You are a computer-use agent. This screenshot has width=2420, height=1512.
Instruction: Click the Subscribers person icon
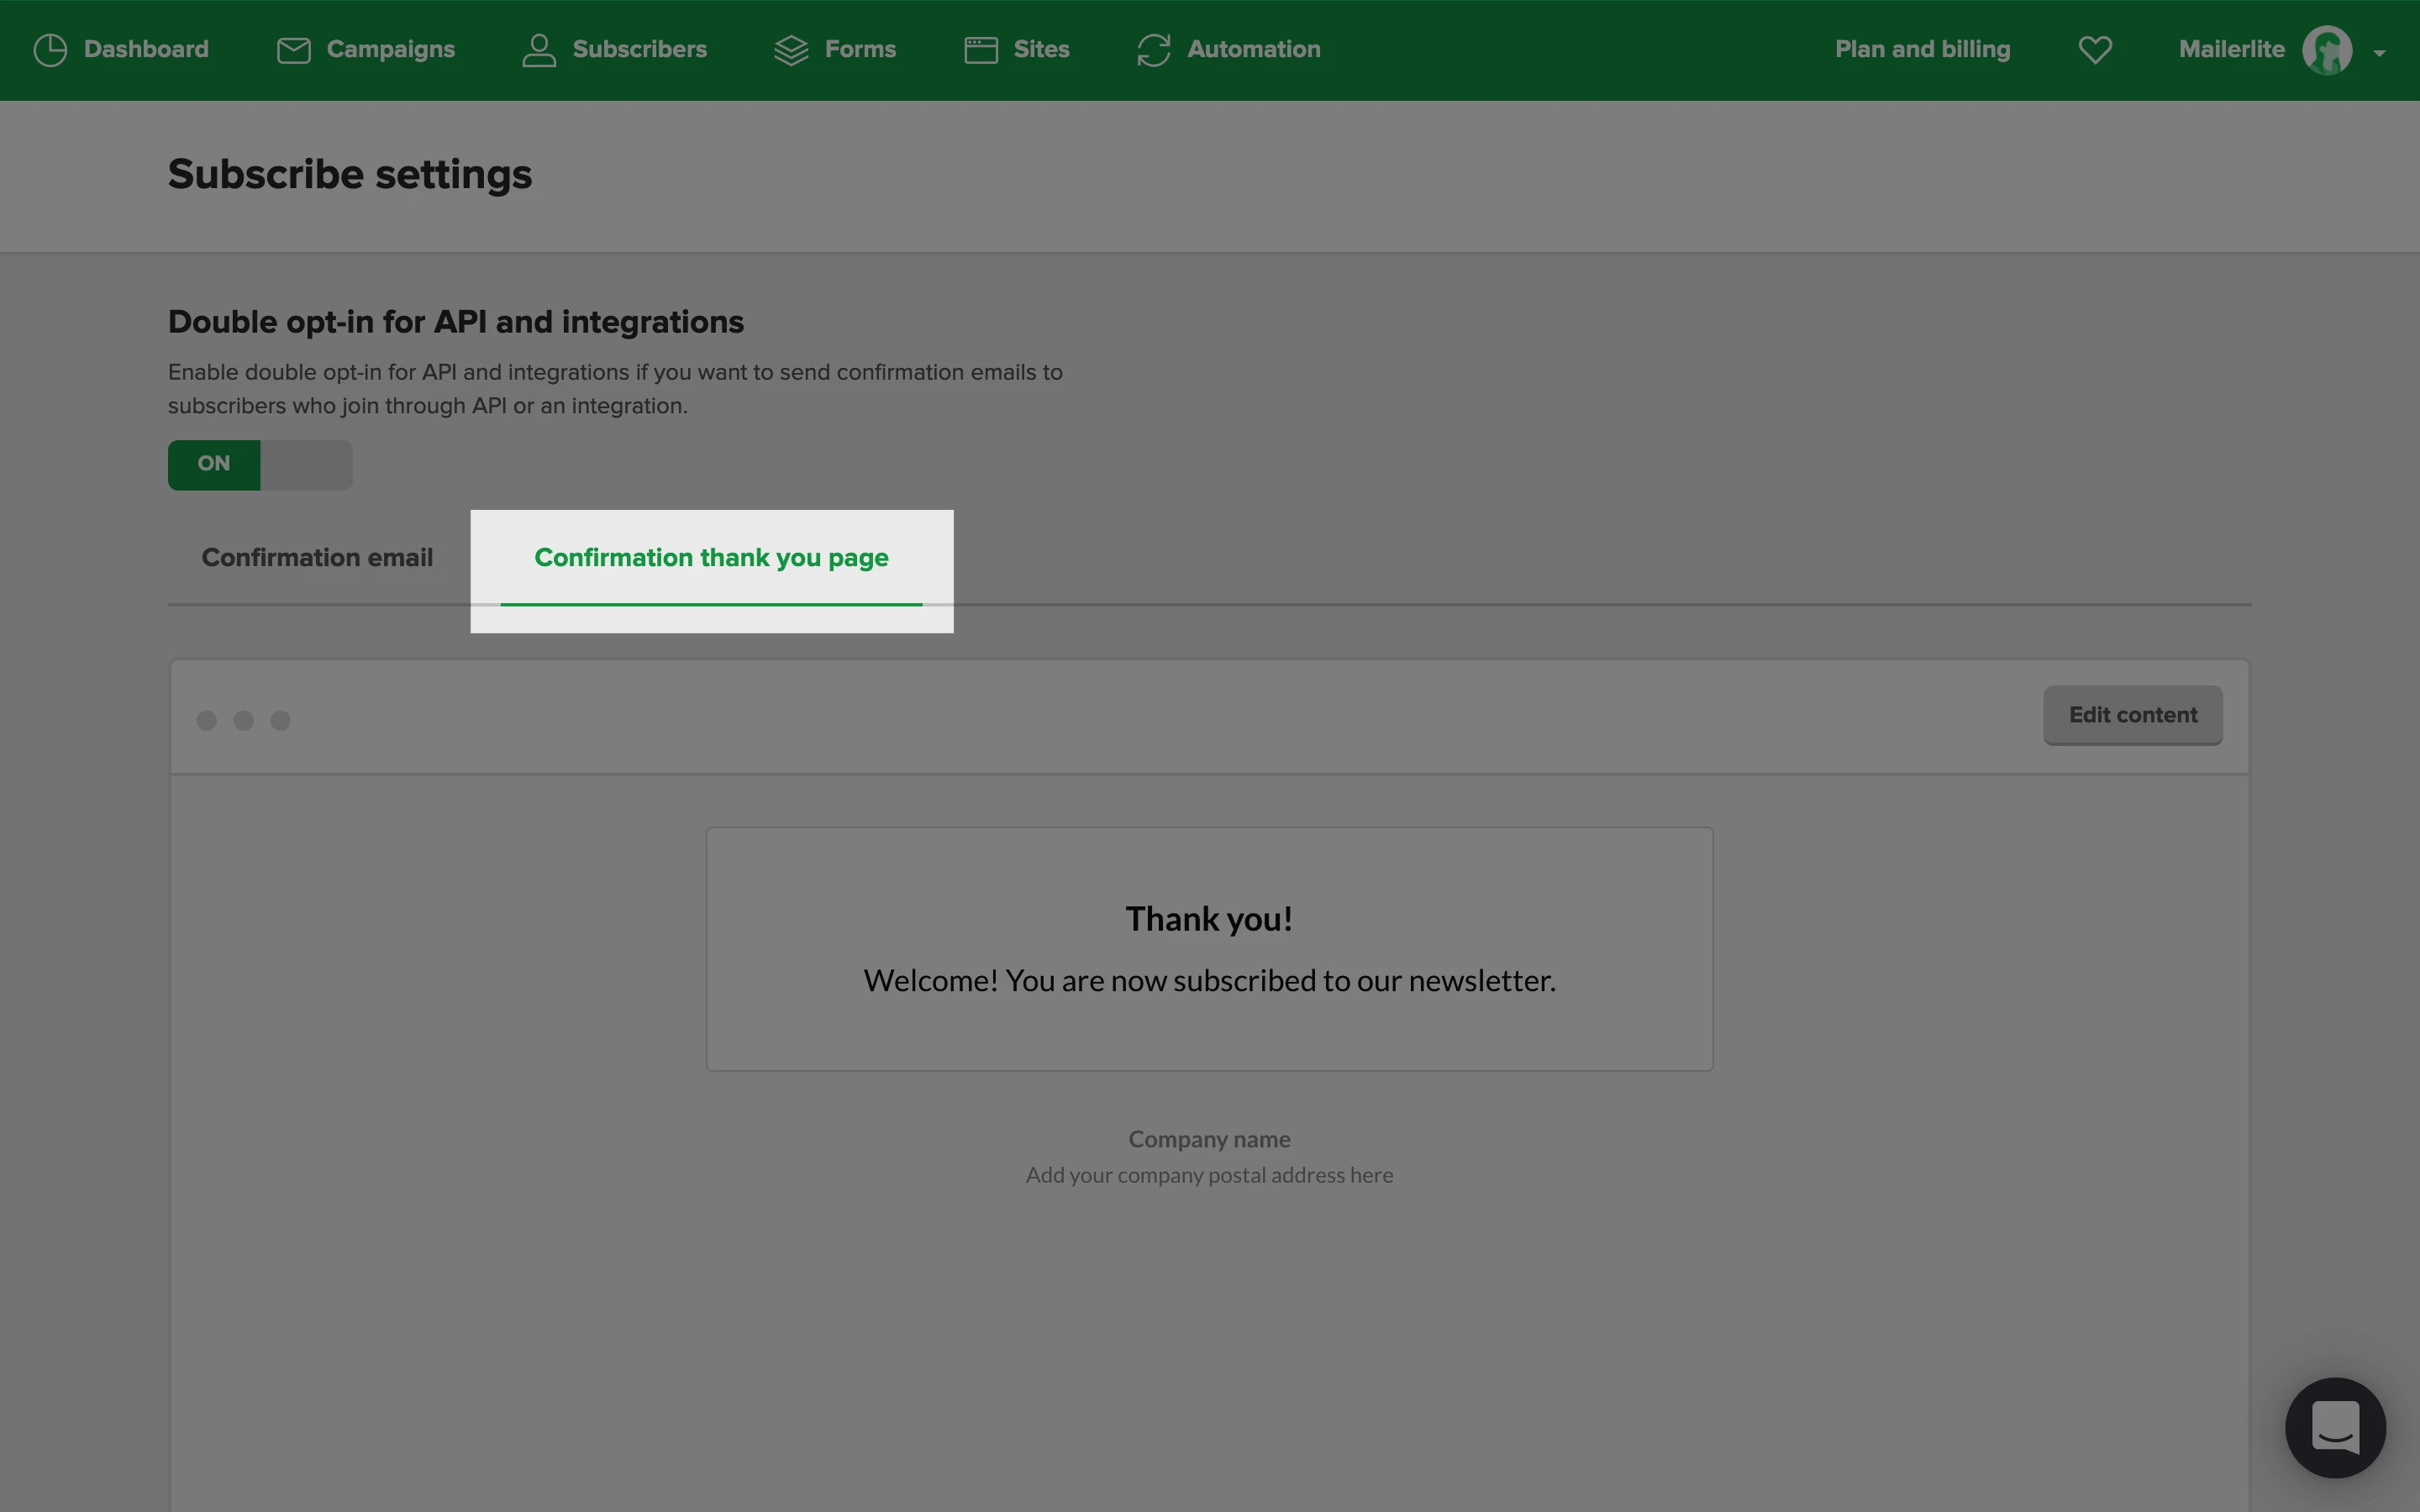539,50
